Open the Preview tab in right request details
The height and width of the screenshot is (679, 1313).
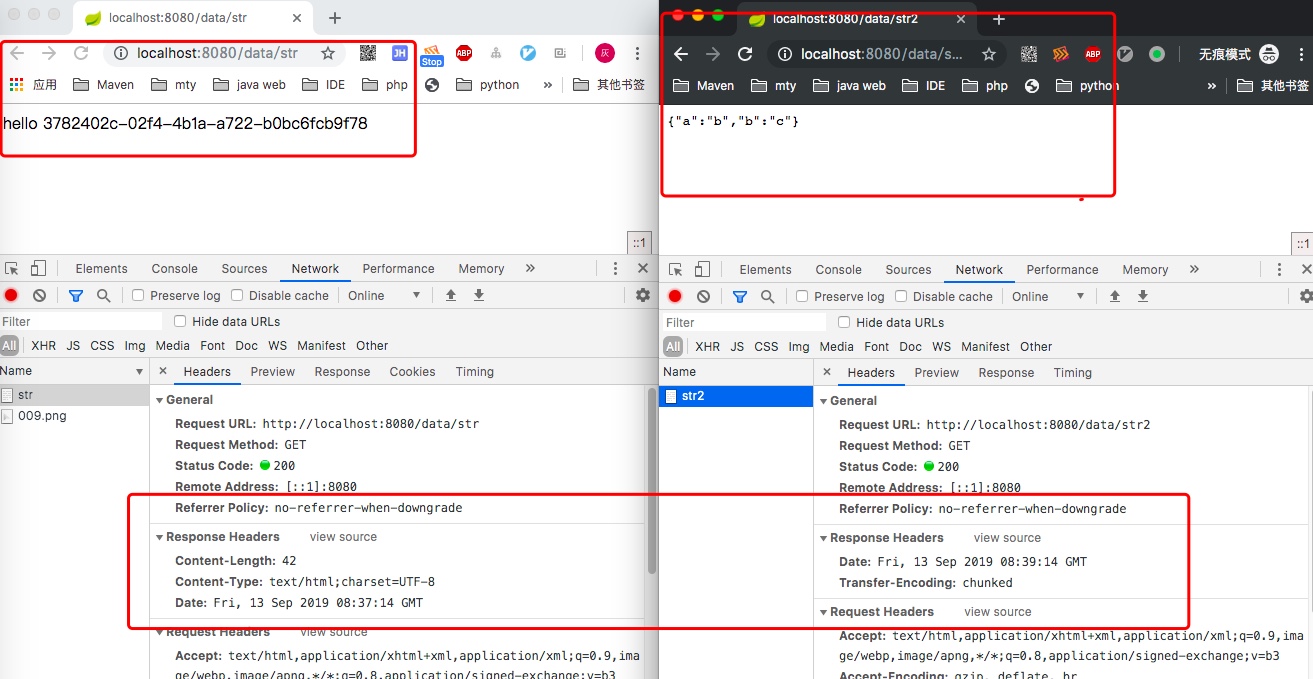coord(936,372)
